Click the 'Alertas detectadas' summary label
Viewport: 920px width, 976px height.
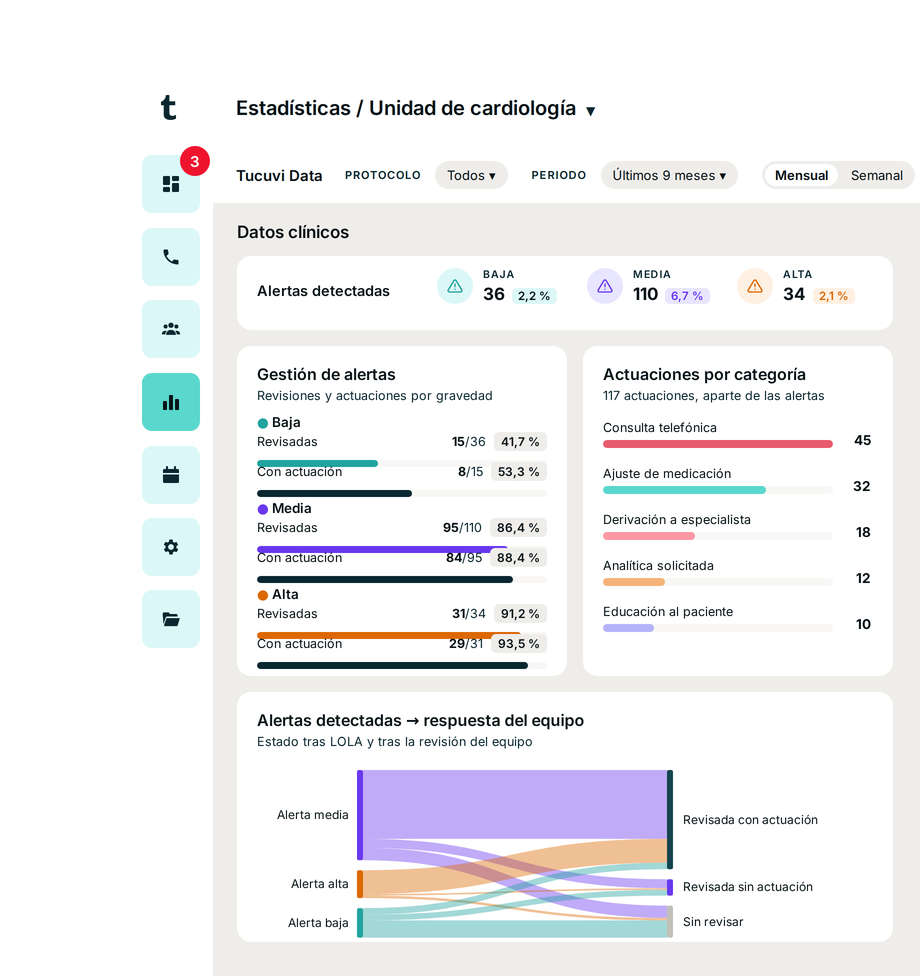click(x=323, y=291)
